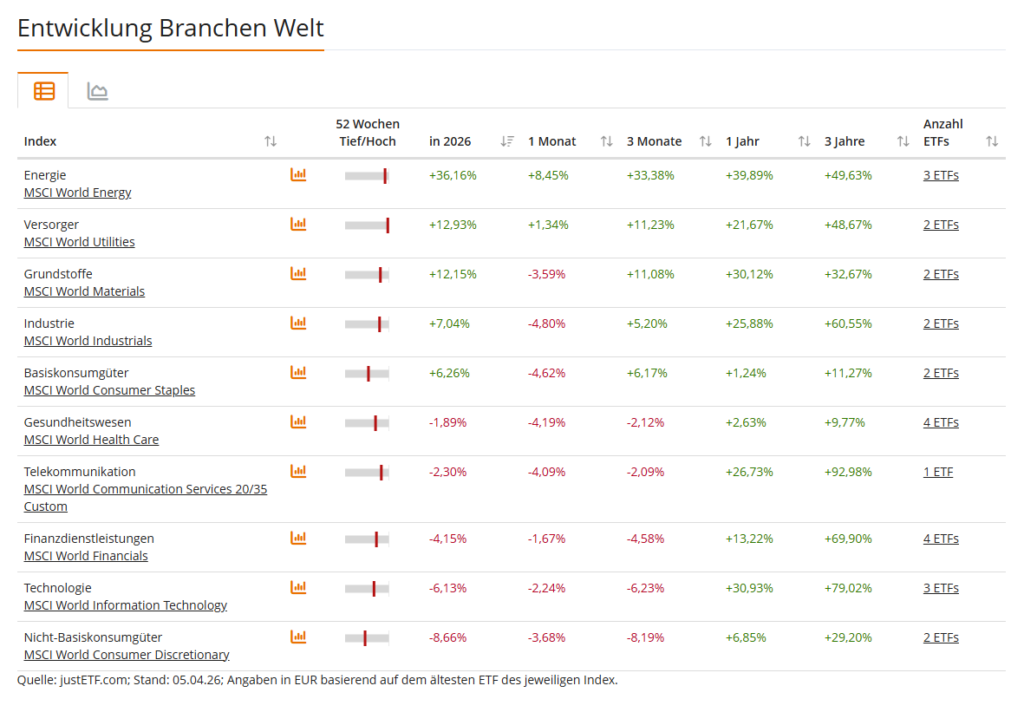Sort by Anzahl ETFs column arrows
1024x712 pixels.
(x=991, y=142)
